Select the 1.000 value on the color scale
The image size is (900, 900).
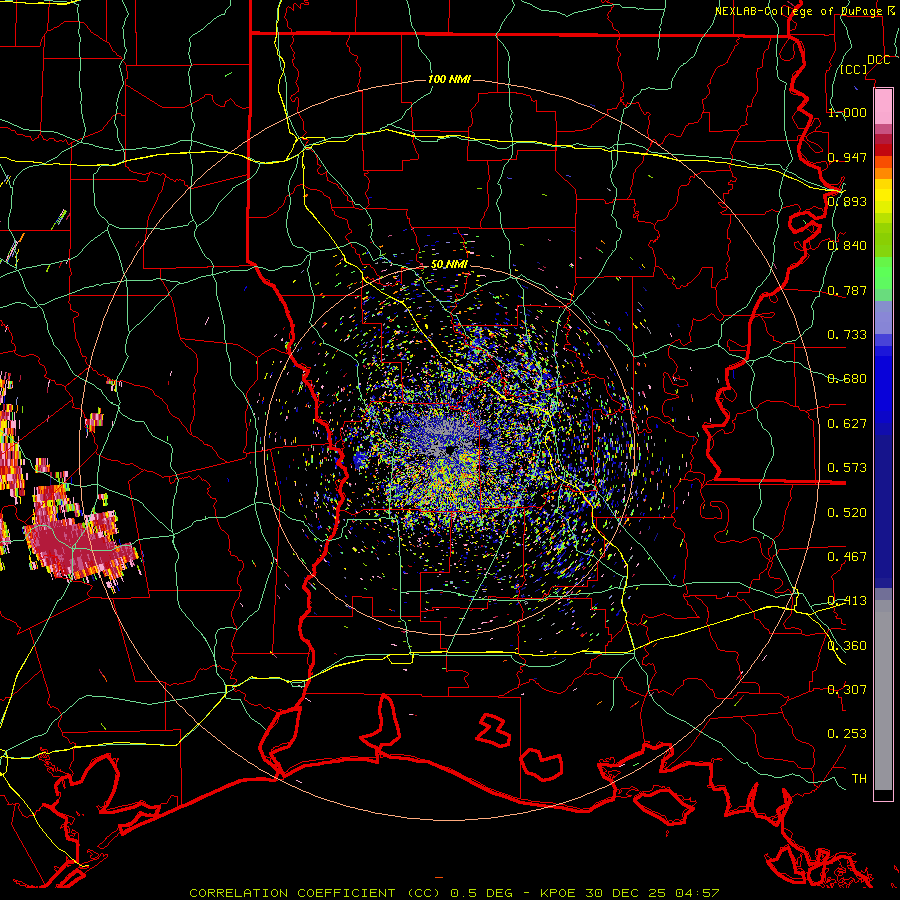[x=847, y=112]
